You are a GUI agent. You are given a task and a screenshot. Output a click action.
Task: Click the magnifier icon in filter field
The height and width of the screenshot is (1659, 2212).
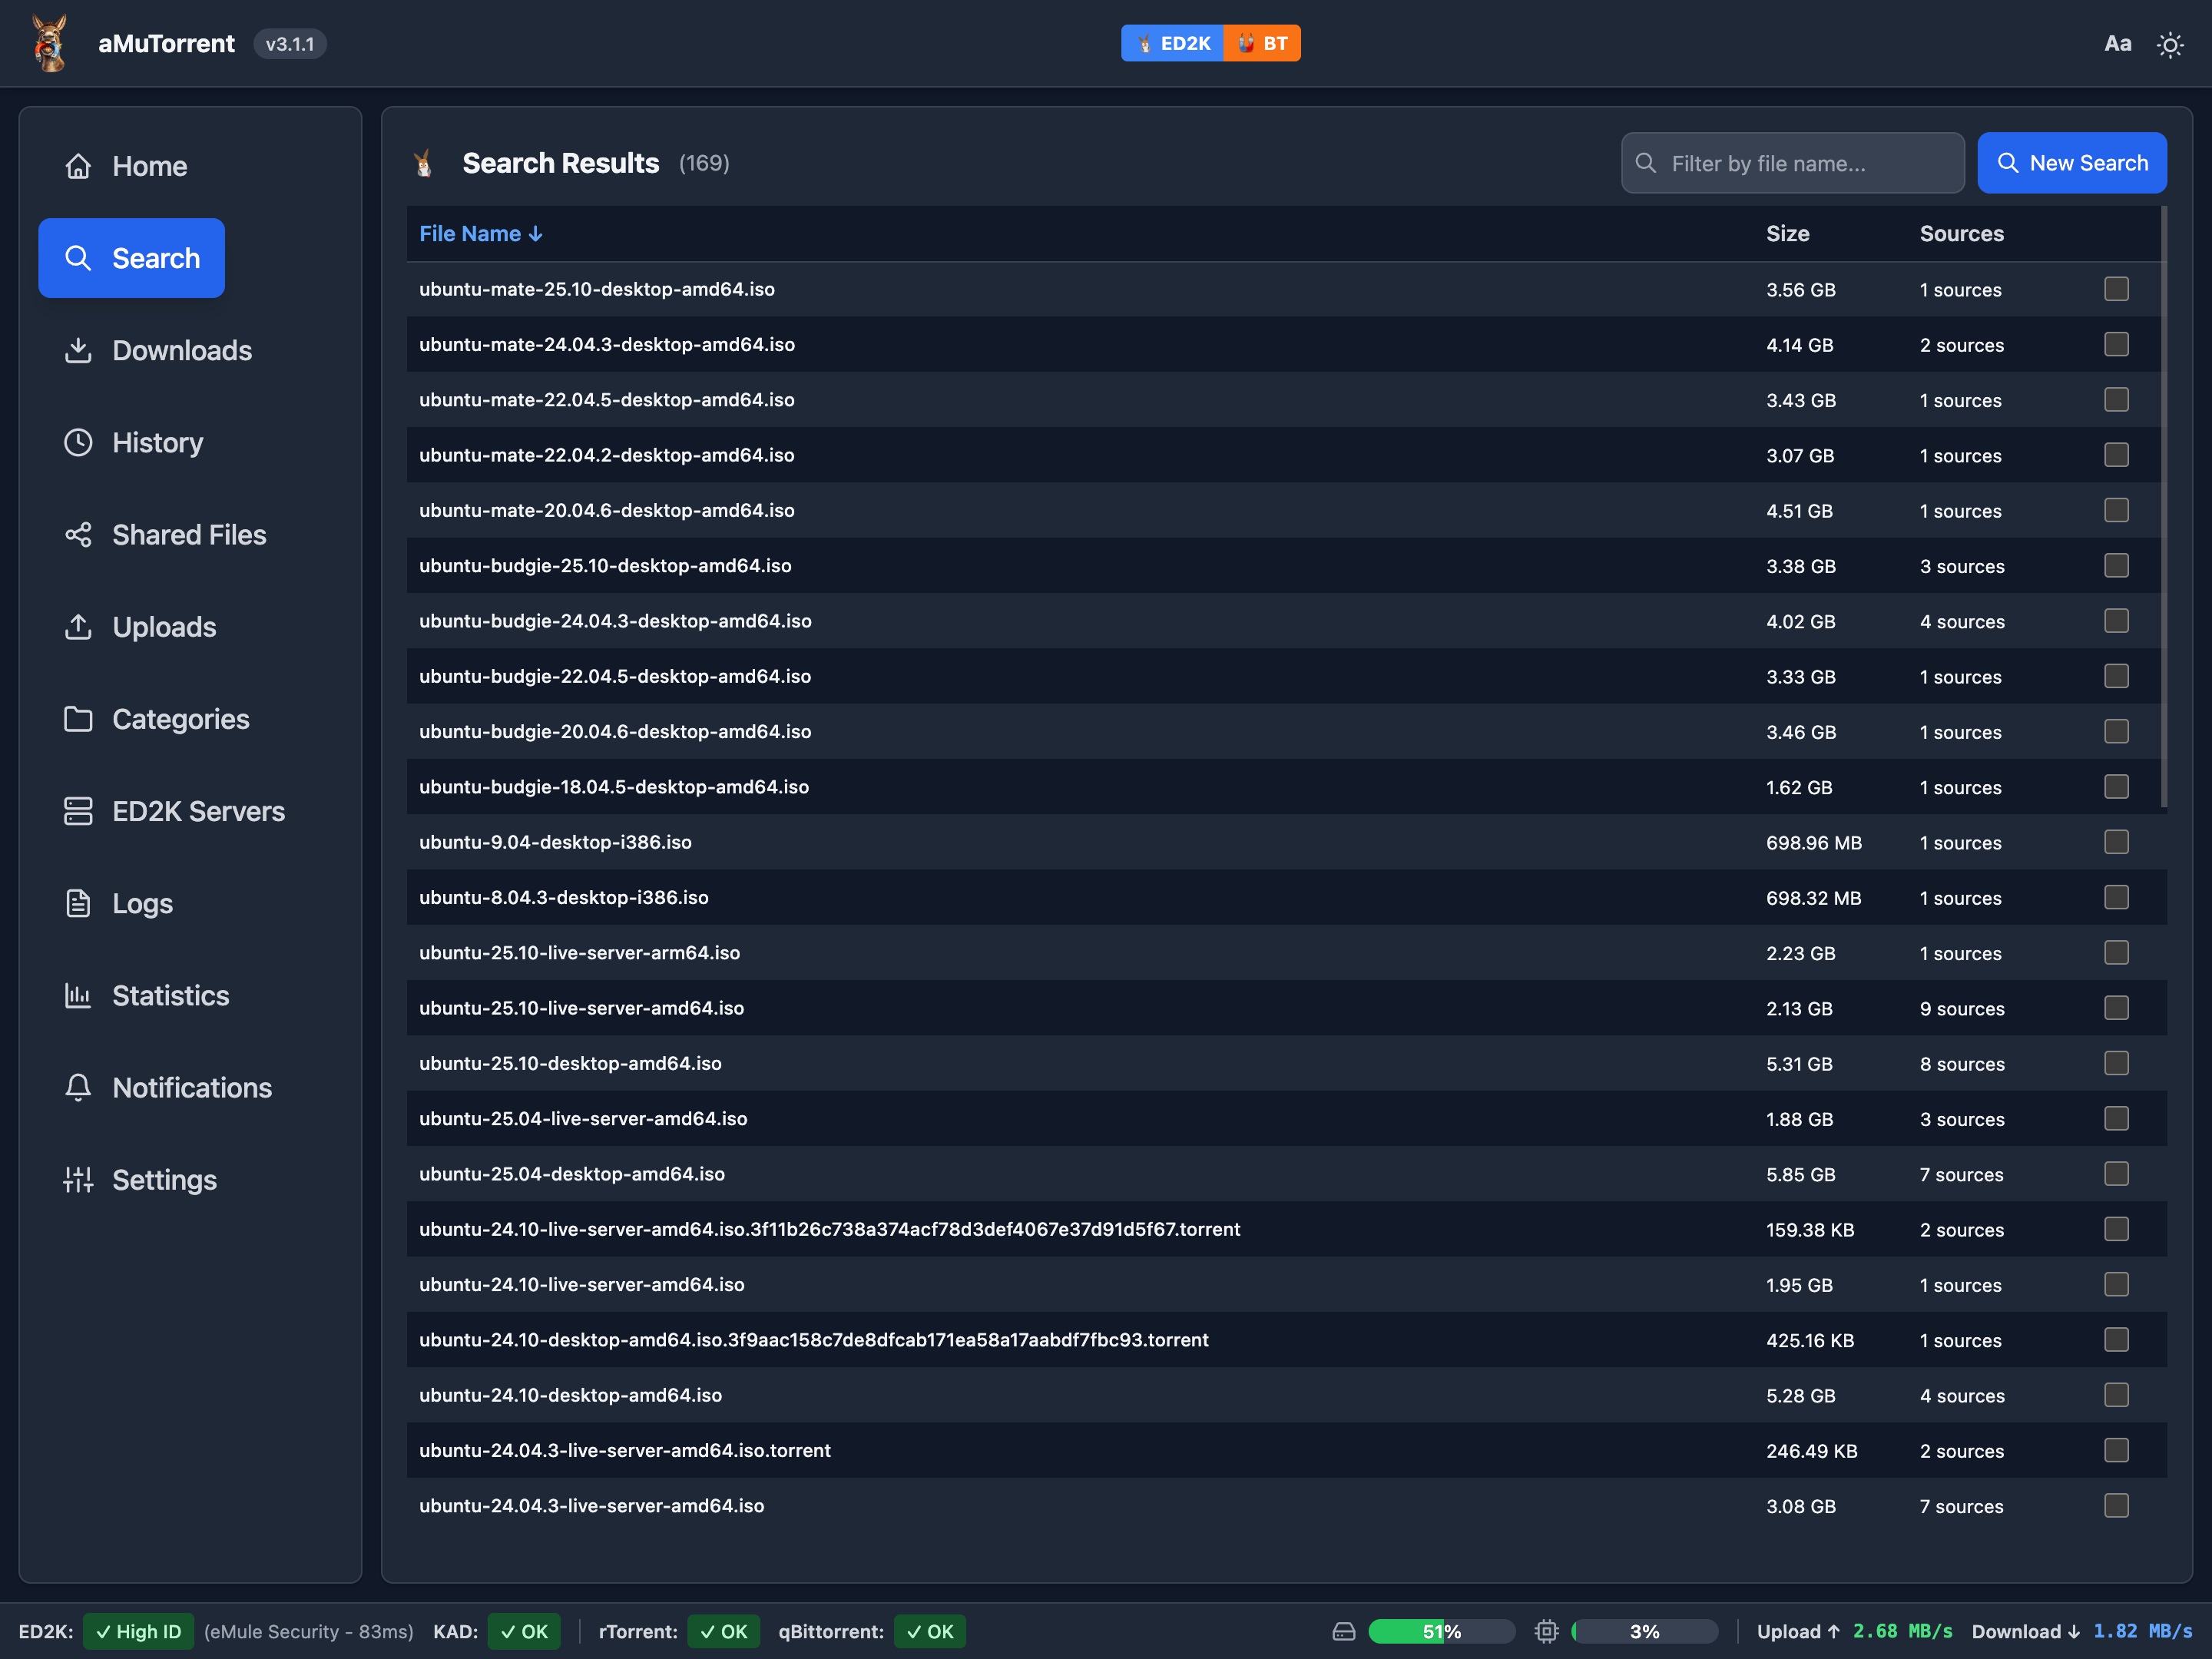pos(1645,162)
